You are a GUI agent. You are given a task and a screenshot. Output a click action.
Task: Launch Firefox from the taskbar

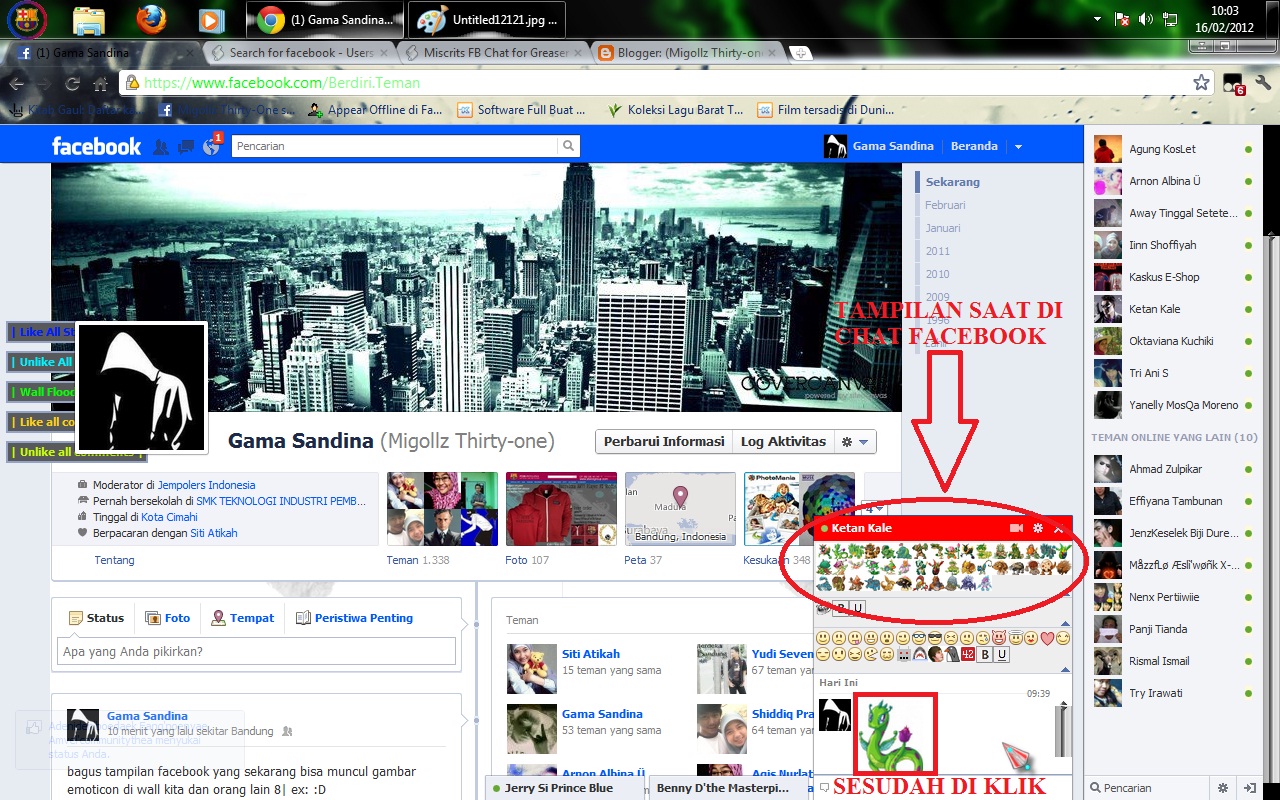pyautogui.click(x=151, y=19)
